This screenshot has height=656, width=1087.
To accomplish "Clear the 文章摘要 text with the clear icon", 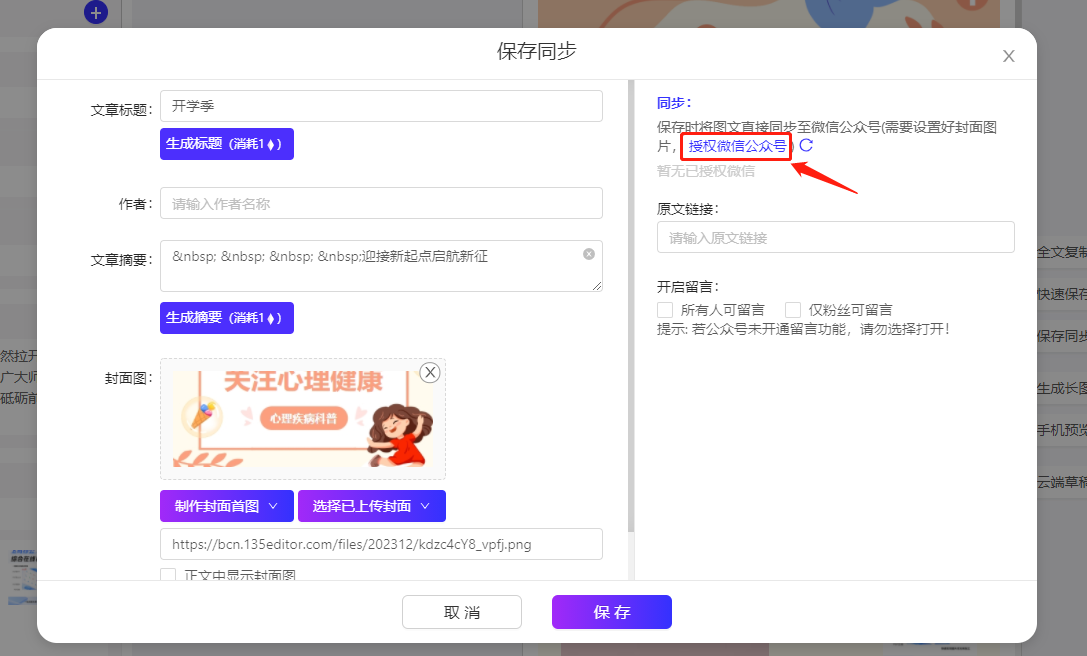I will 589,254.
